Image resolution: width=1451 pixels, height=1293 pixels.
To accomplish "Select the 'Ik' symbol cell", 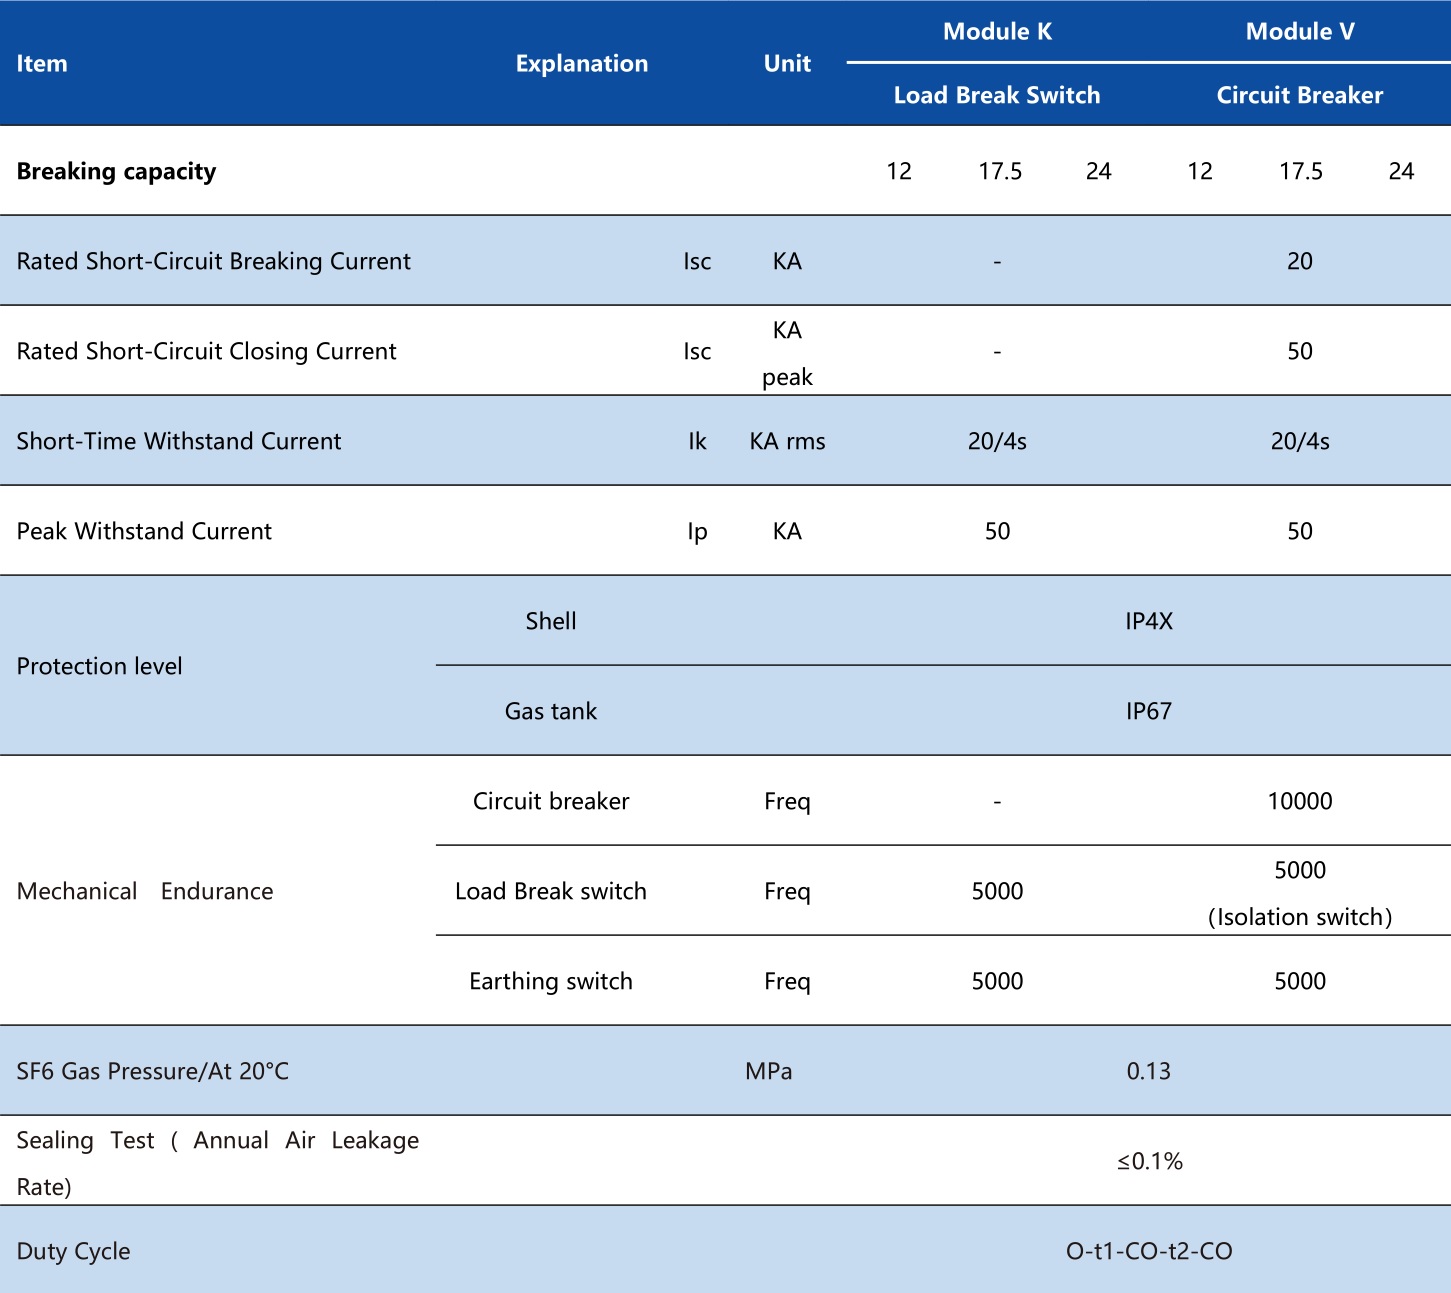I will pyautogui.click(x=697, y=441).
